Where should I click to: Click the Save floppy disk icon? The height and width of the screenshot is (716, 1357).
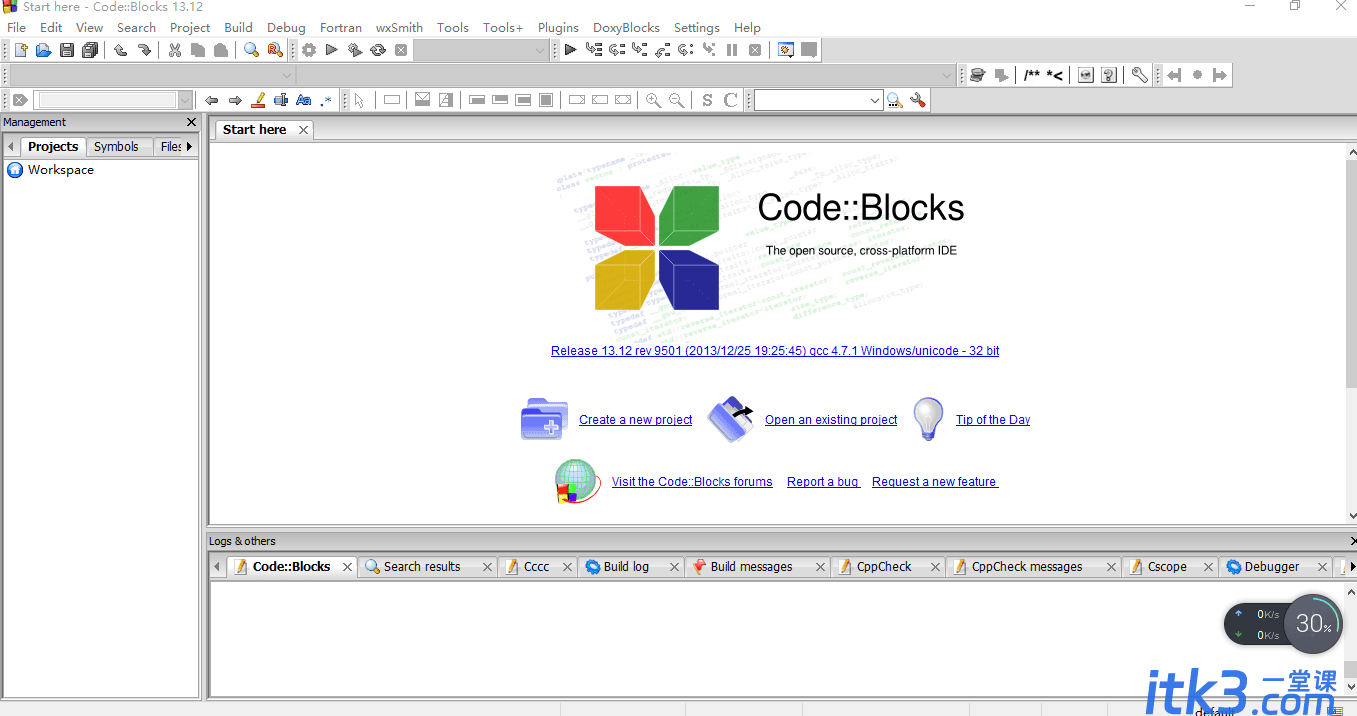(x=67, y=50)
